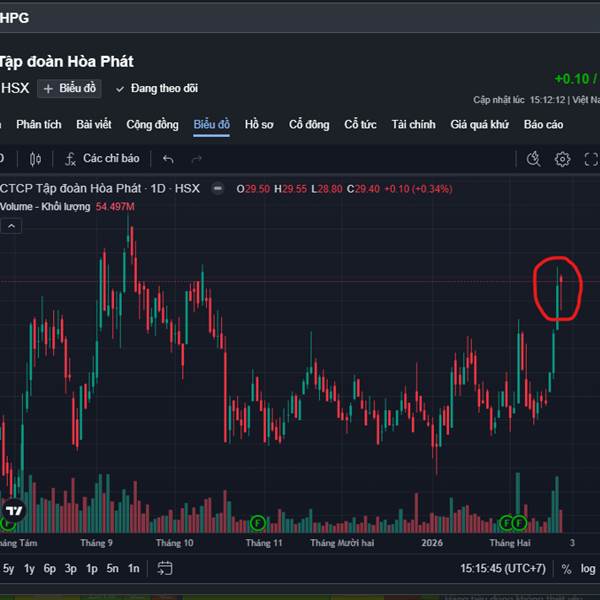Set range to 5y
Viewport: 600px width, 600px height.
[x=8, y=569]
